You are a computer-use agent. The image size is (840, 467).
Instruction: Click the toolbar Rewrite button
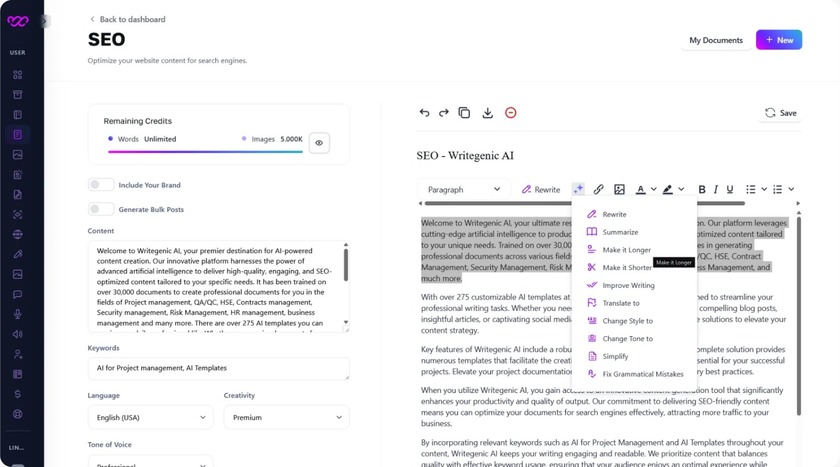click(x=541, y=189)
